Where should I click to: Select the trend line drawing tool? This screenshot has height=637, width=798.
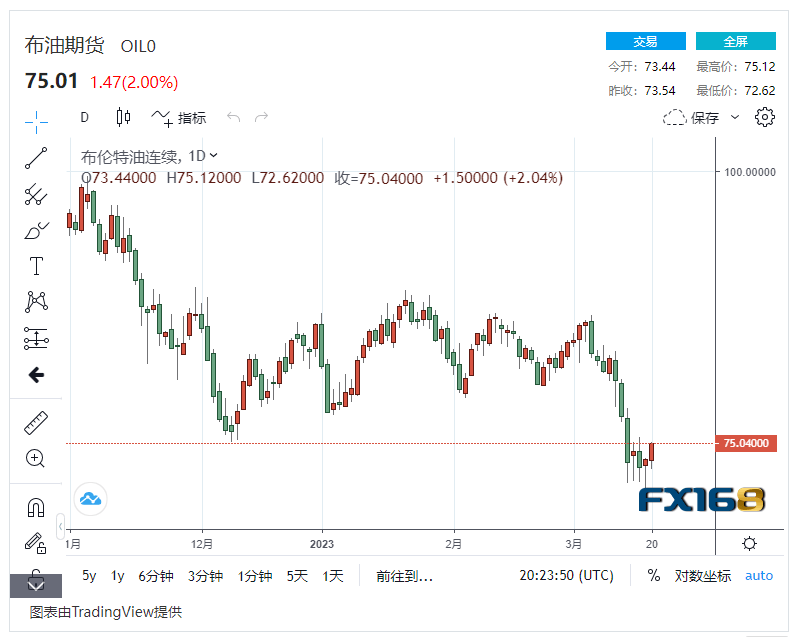tap(36, 158)
